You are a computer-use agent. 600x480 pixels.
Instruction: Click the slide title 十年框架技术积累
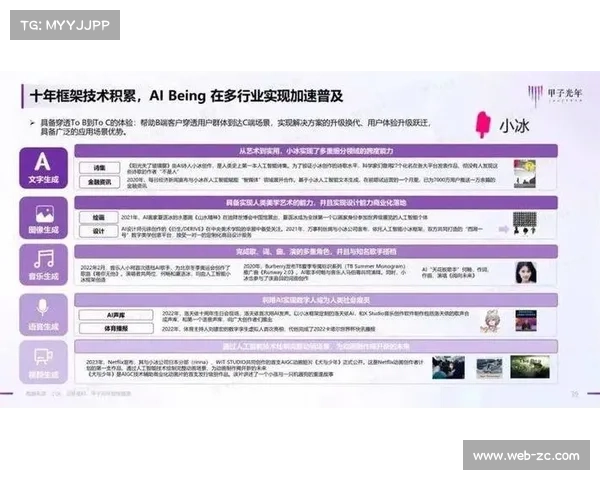pos(186,96)
